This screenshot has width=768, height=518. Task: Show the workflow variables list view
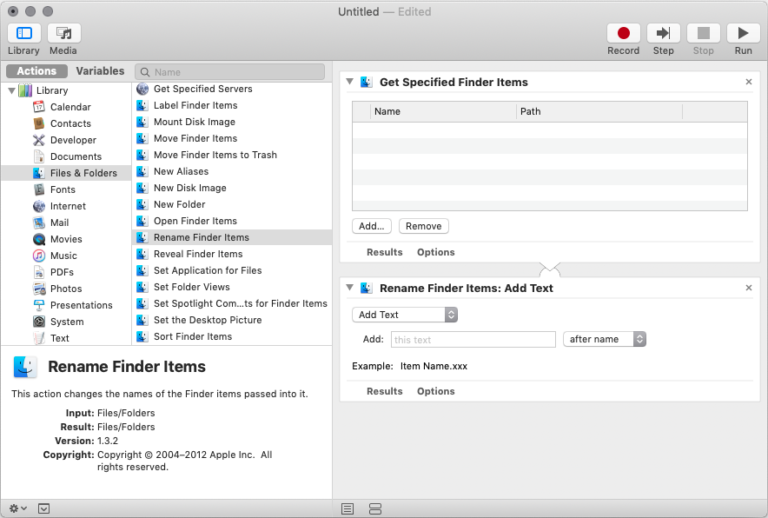[375, 509]
